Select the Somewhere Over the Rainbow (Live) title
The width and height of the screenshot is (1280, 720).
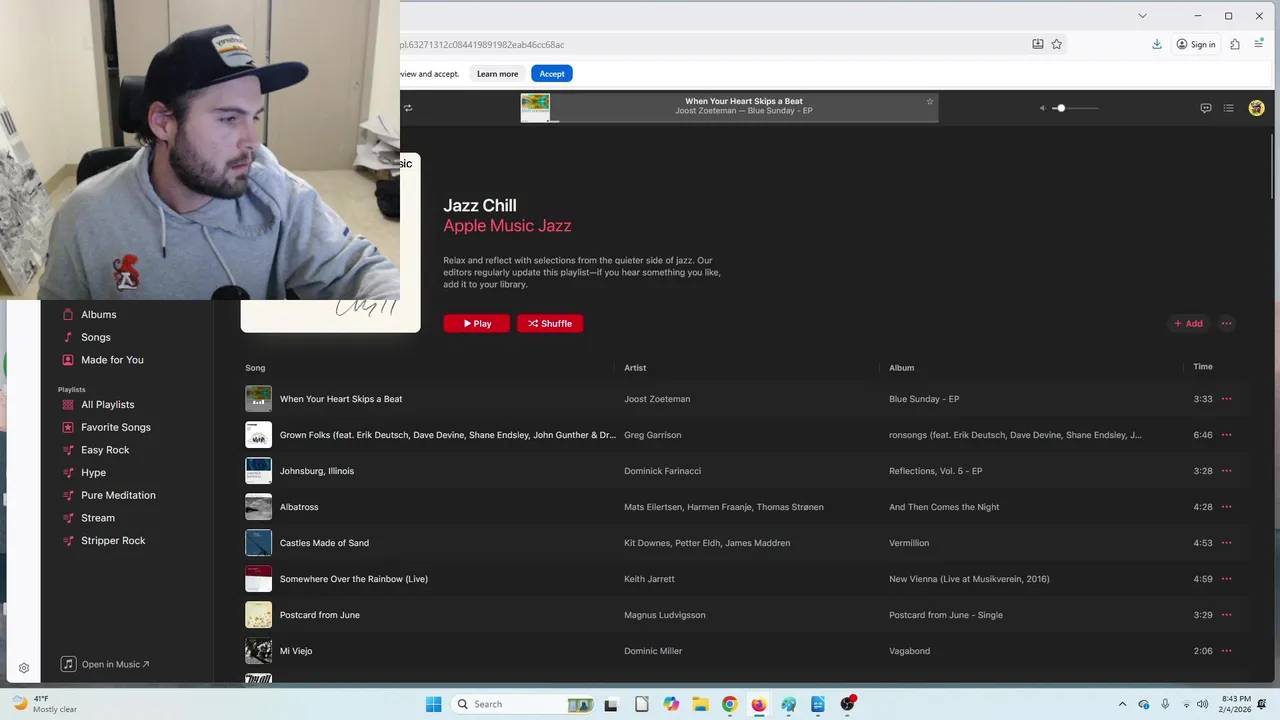click(354, 579)
